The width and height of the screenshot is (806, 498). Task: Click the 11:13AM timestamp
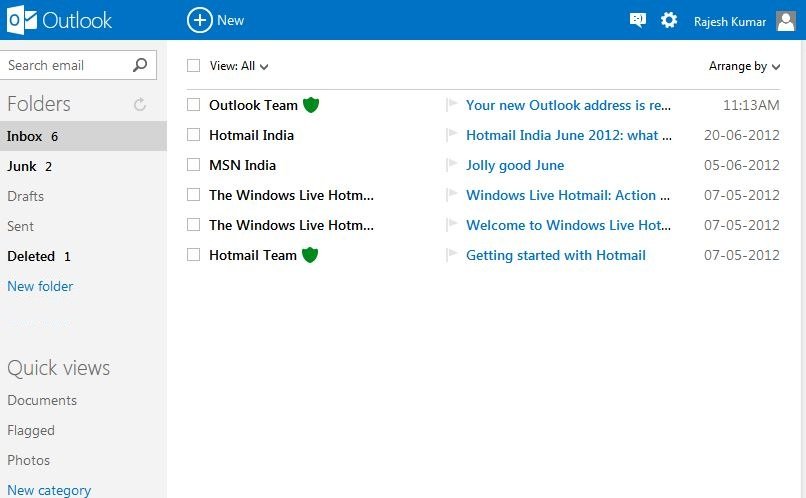751,105
